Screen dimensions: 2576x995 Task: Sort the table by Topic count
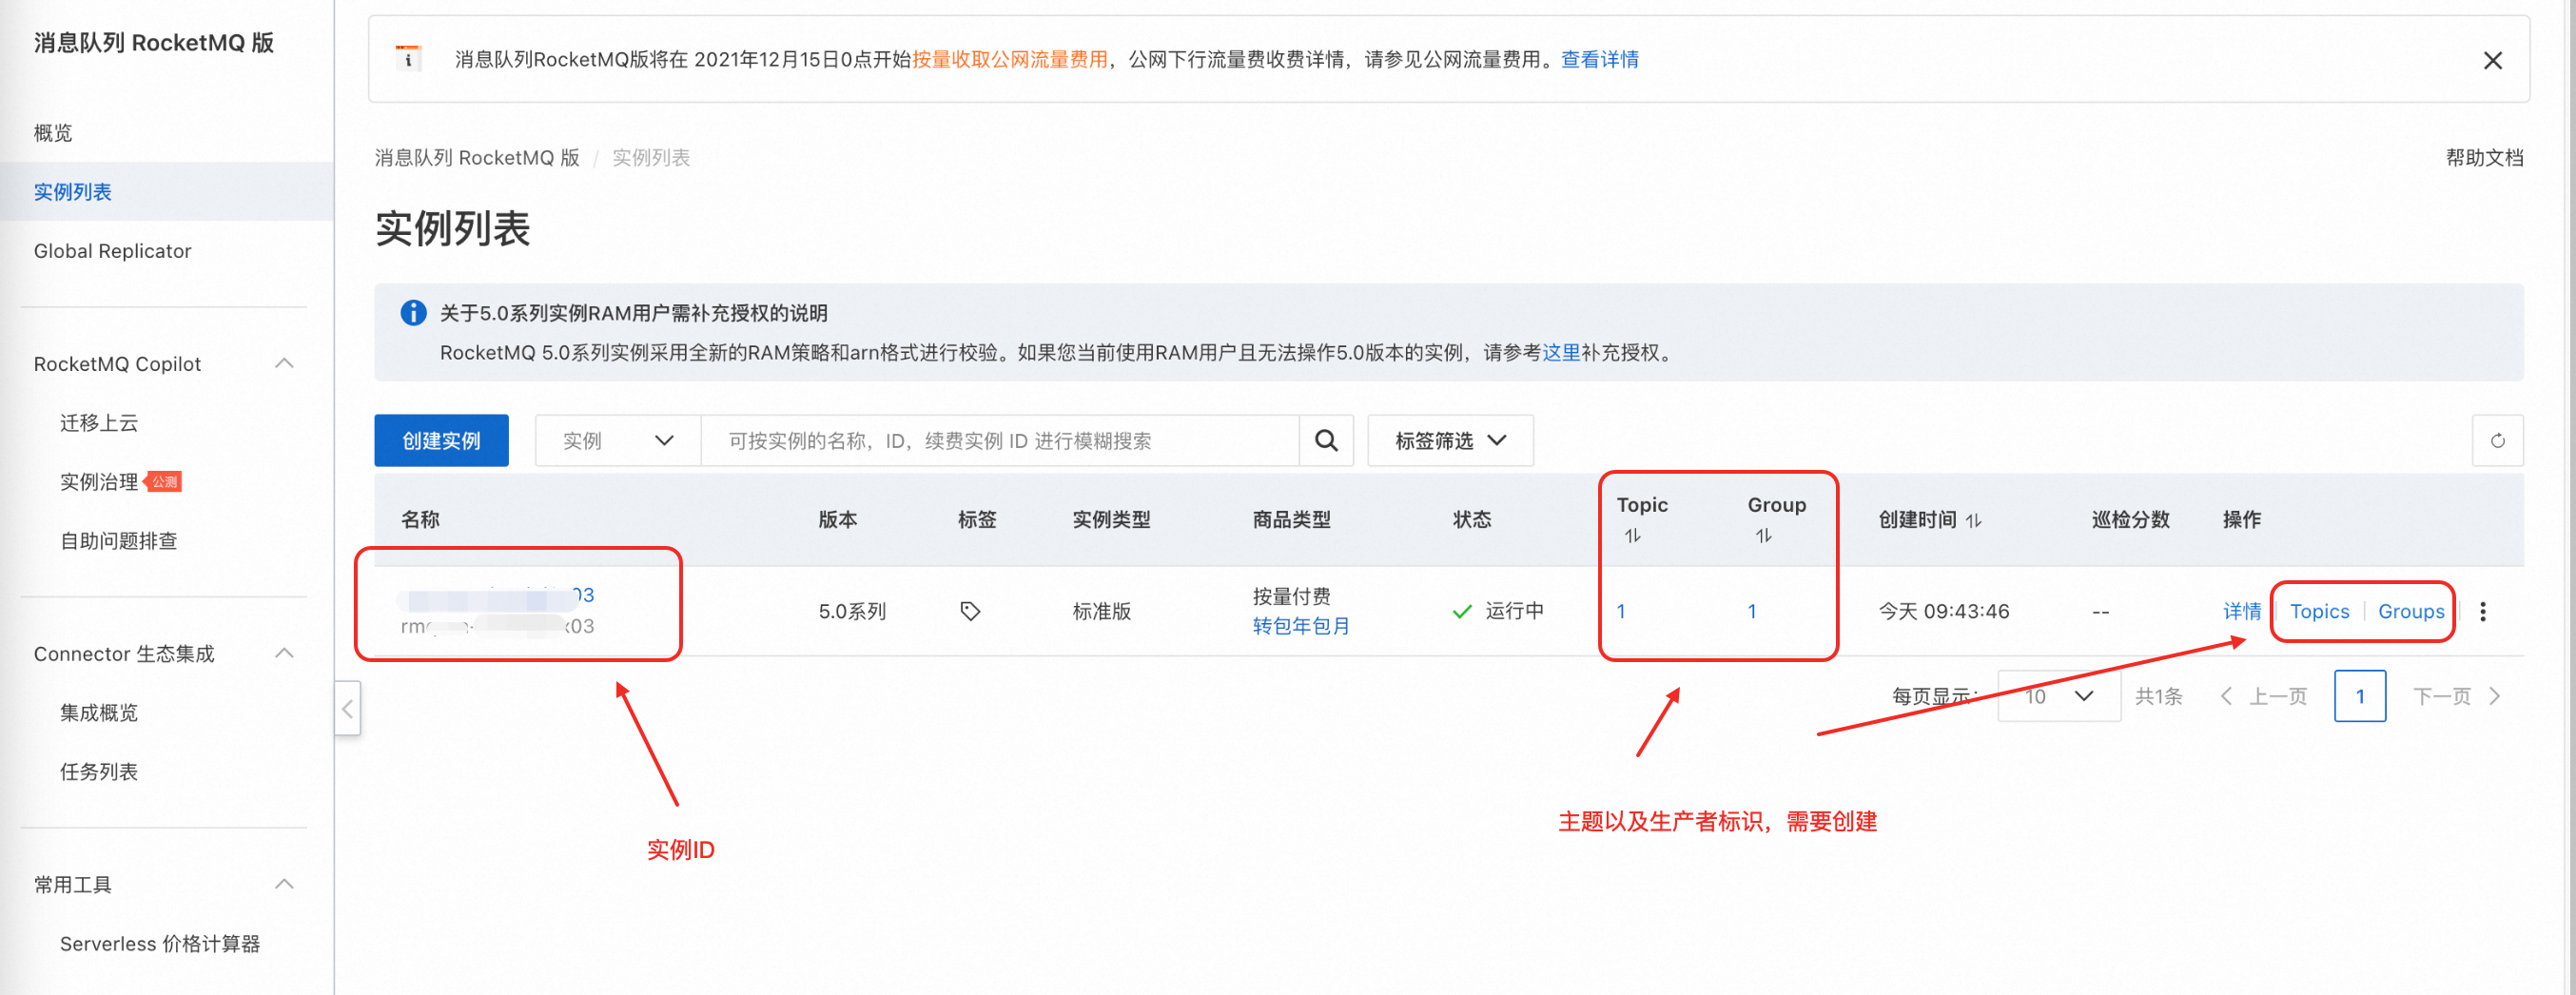point(1632,536)
